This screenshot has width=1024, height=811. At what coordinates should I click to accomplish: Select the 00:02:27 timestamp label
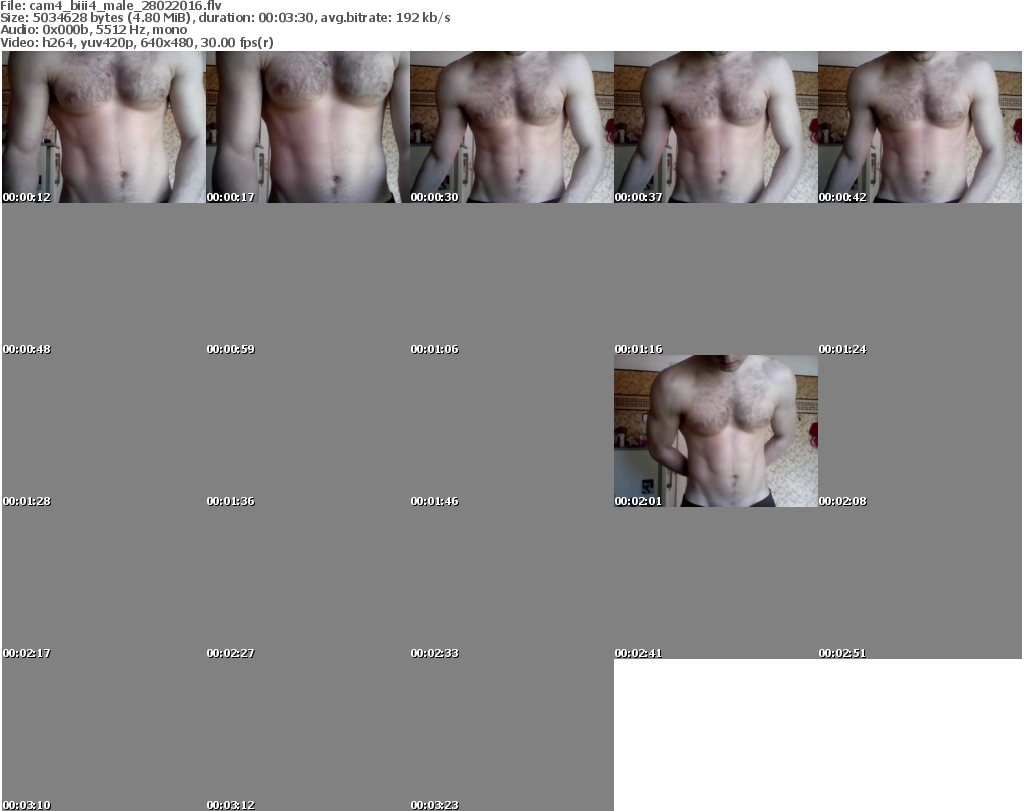(x=231, y=653)
